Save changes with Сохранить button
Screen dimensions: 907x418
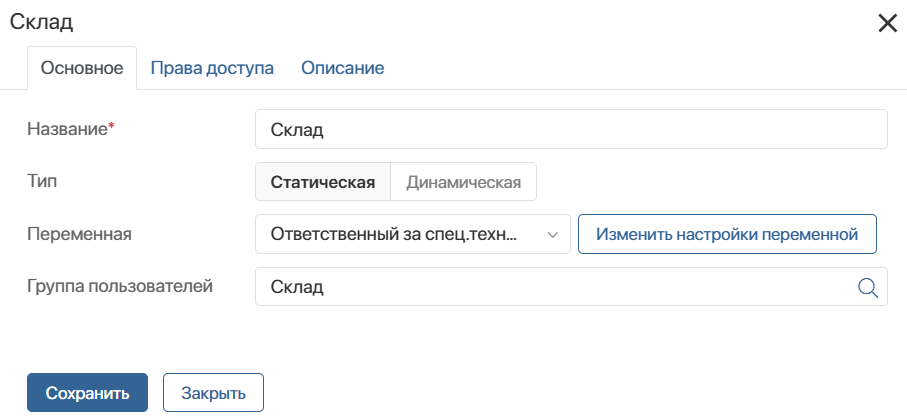coord(87,393)
